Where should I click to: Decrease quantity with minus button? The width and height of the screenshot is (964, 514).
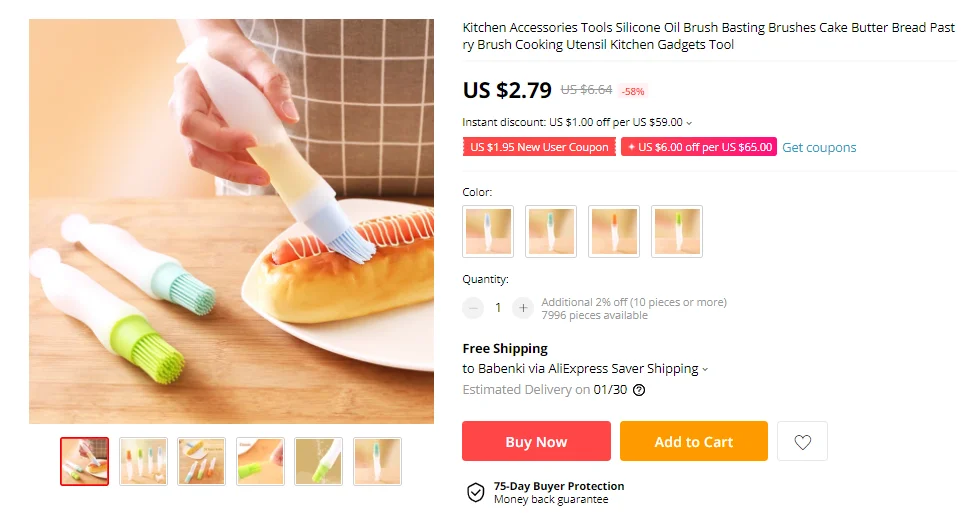click(473, 308)
